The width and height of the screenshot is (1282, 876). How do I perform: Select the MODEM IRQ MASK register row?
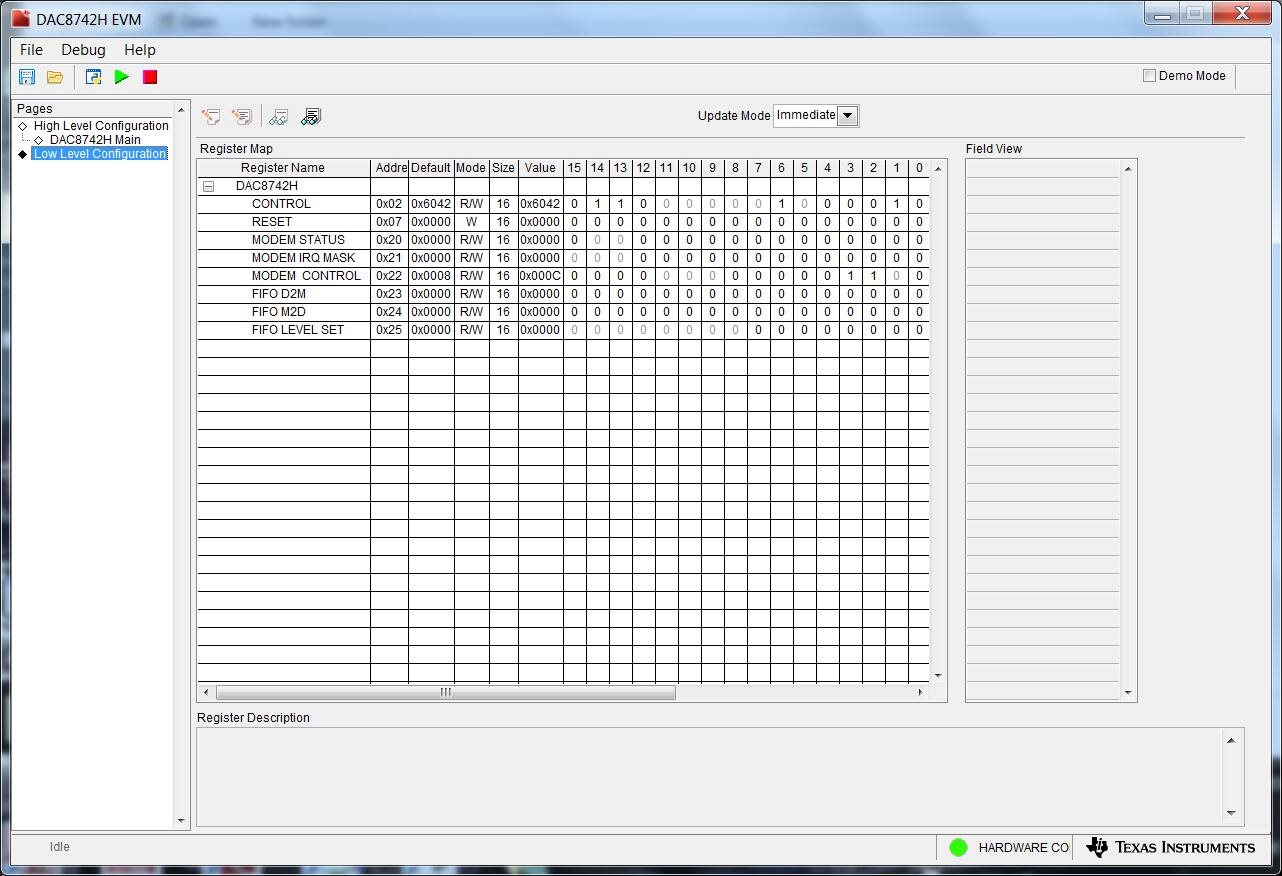pos(563,258)
